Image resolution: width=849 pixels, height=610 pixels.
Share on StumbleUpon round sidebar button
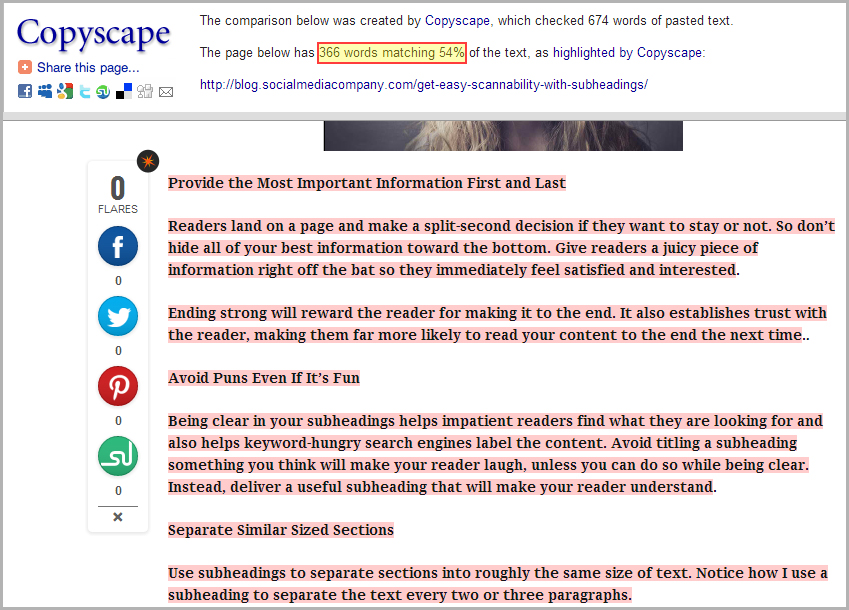coord(118,456)
